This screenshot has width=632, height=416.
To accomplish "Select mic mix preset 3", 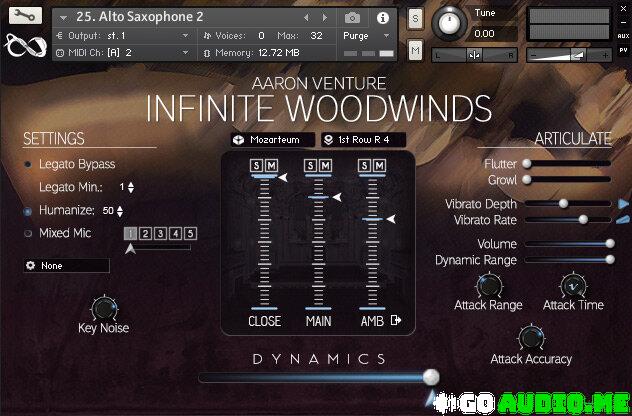I will tap(160, 233).
